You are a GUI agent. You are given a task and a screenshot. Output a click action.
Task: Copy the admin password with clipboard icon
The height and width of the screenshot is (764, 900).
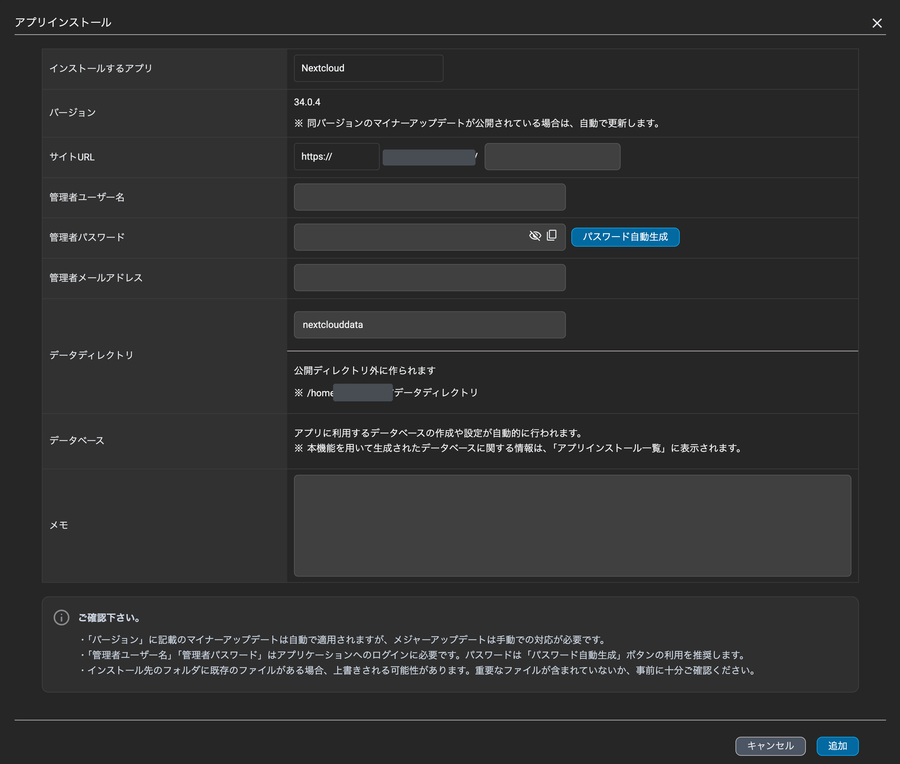[x=552, y=235]
